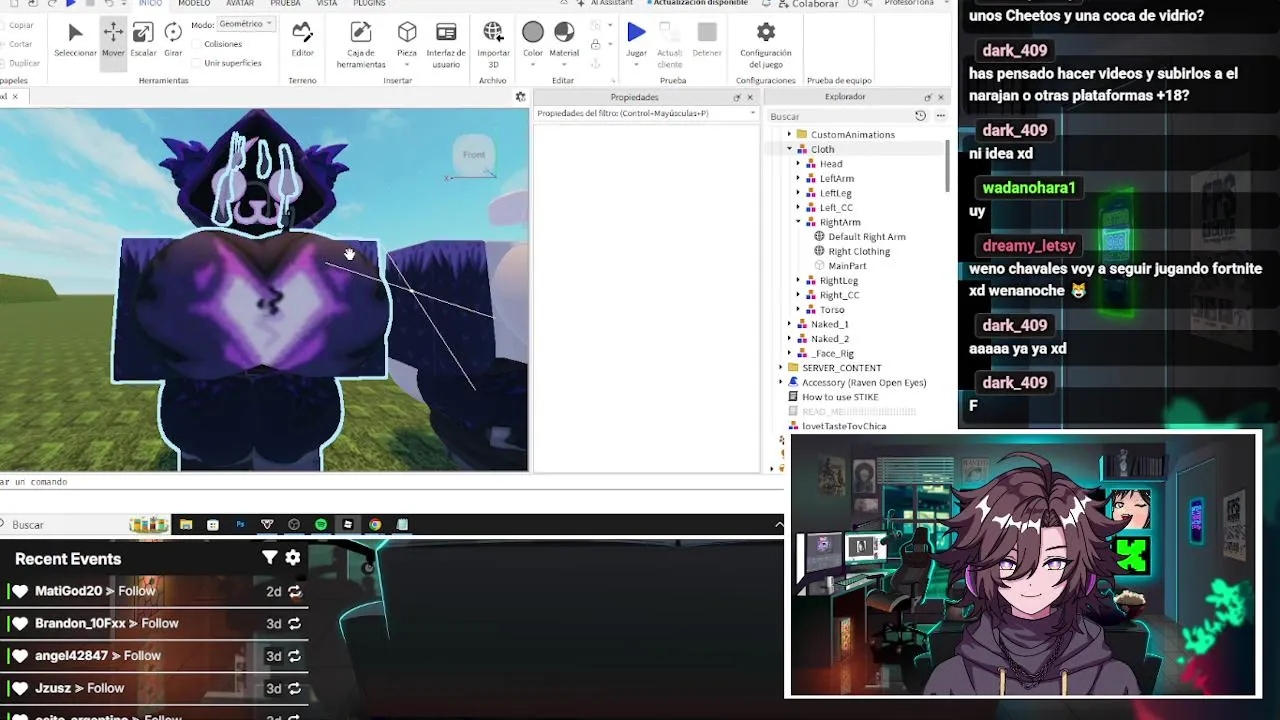Select the Seleccionar arrow tool
The image size is (1280, 720).
click(x=75, y=40)
